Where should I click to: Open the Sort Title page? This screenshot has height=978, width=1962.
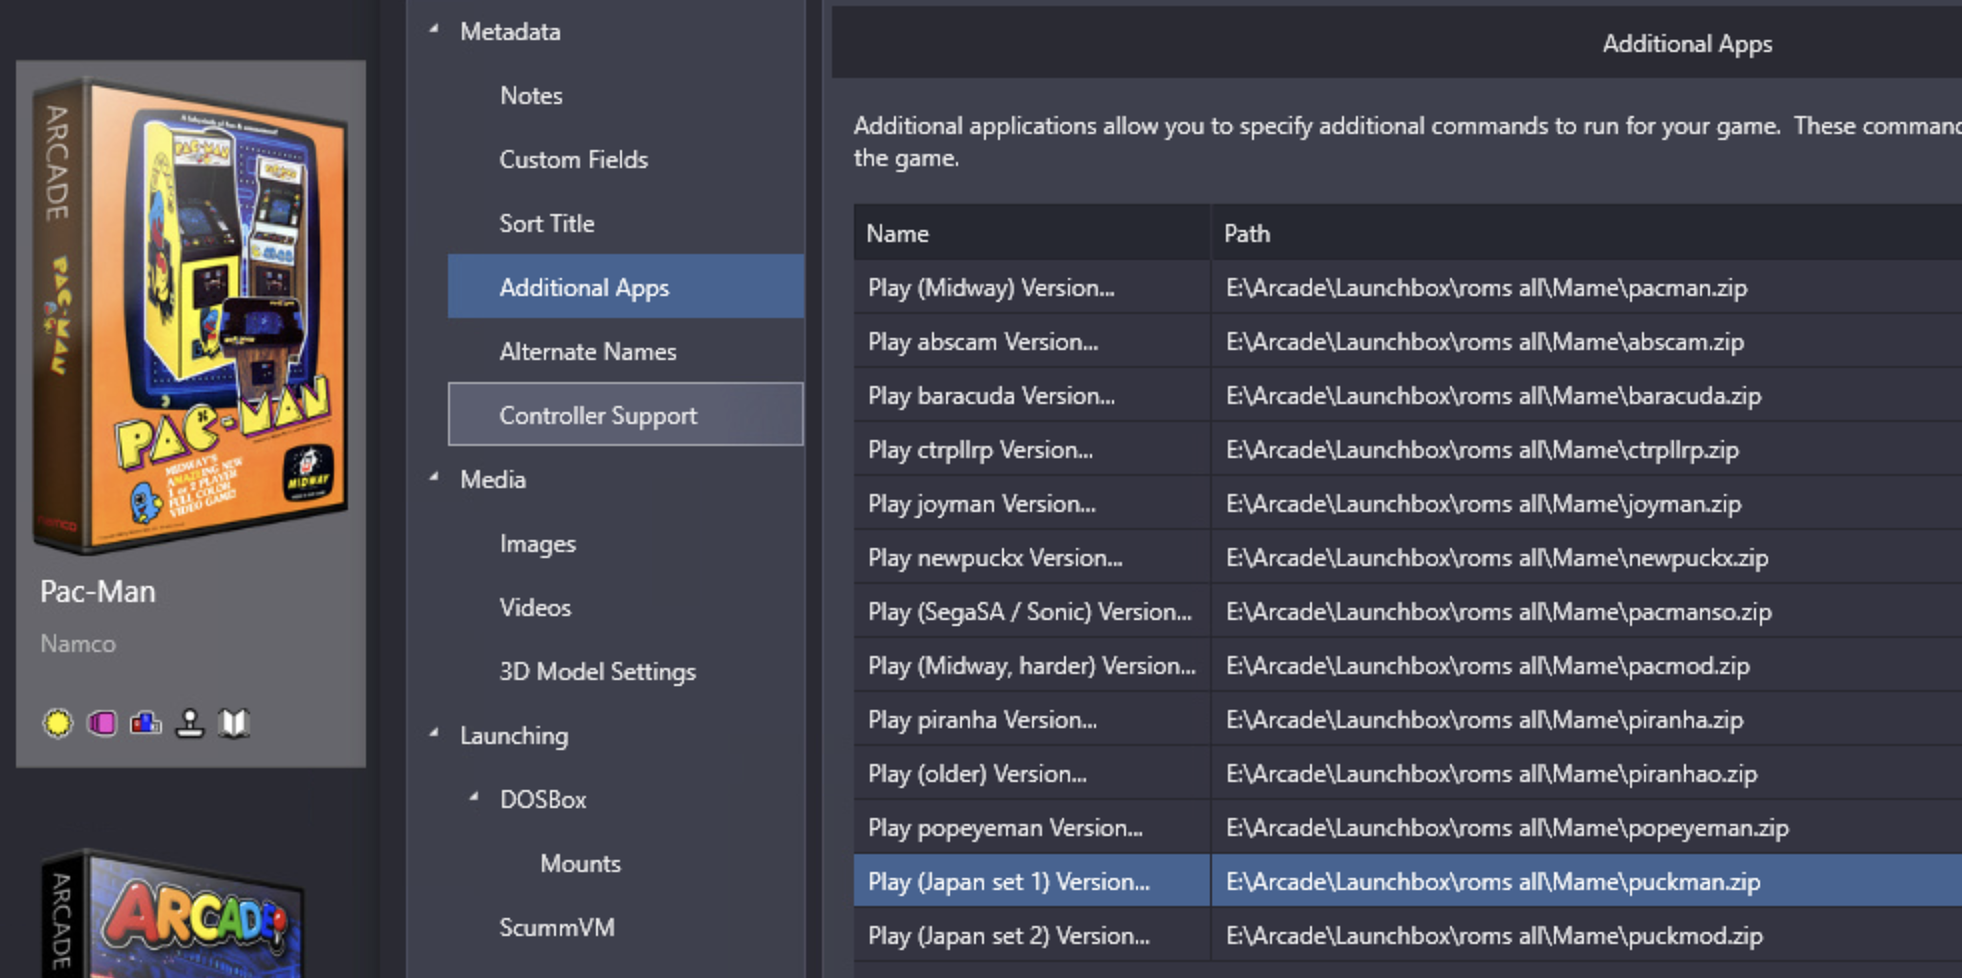coord(547,224)
